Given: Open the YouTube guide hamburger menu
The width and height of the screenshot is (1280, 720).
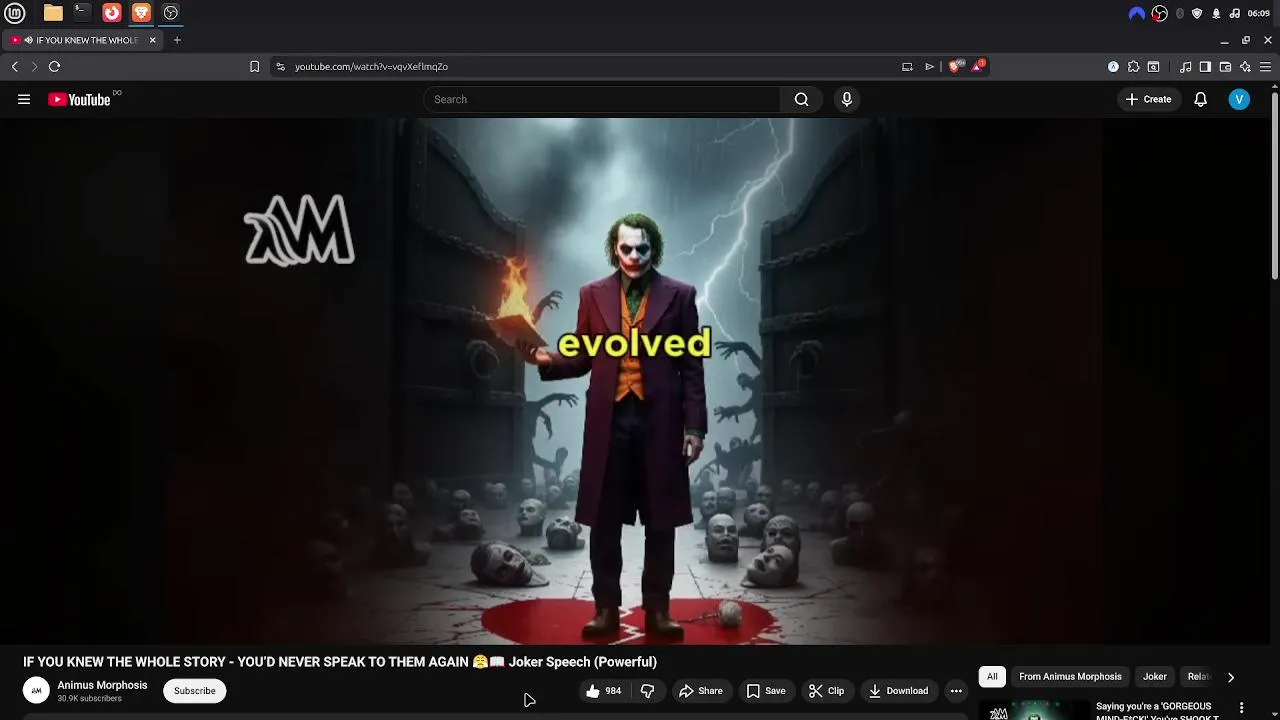Looking at the screenshot, I should click(24, 99).
